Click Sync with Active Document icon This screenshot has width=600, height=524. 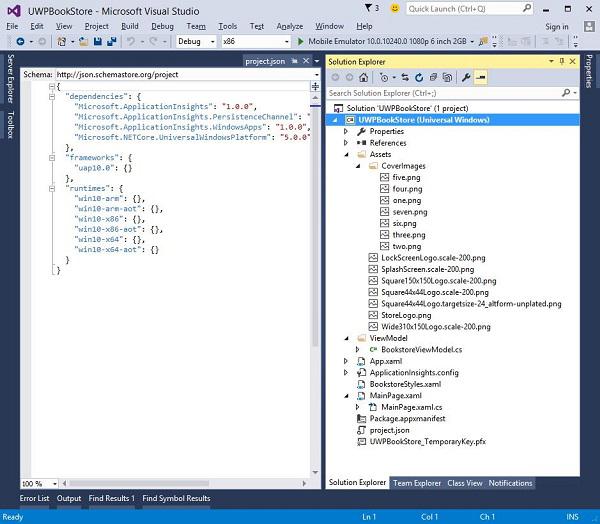click(405, 77)
